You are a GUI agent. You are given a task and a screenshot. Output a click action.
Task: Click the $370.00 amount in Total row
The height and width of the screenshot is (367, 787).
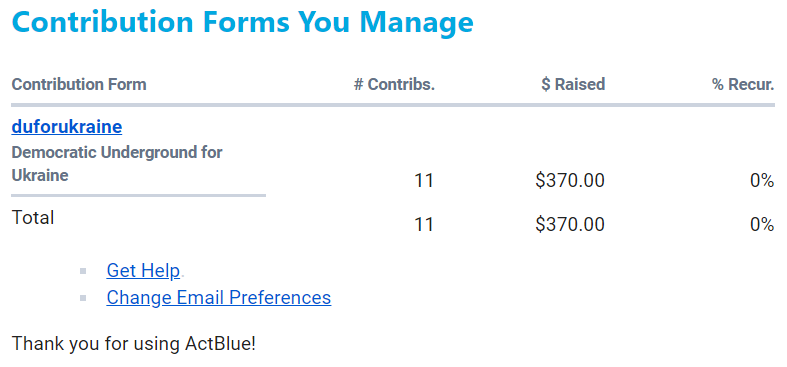click(x=570, y=224)
